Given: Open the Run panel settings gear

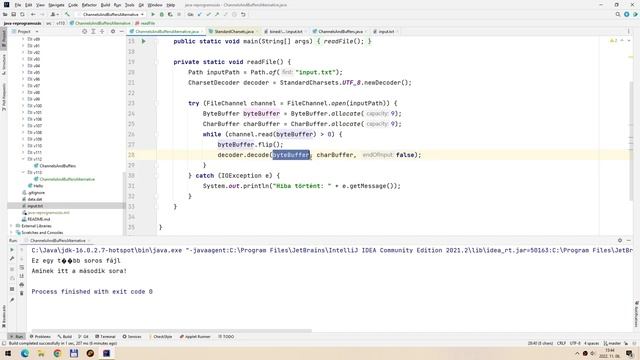Looking at the screenshot, I should [x=620, y=240].
